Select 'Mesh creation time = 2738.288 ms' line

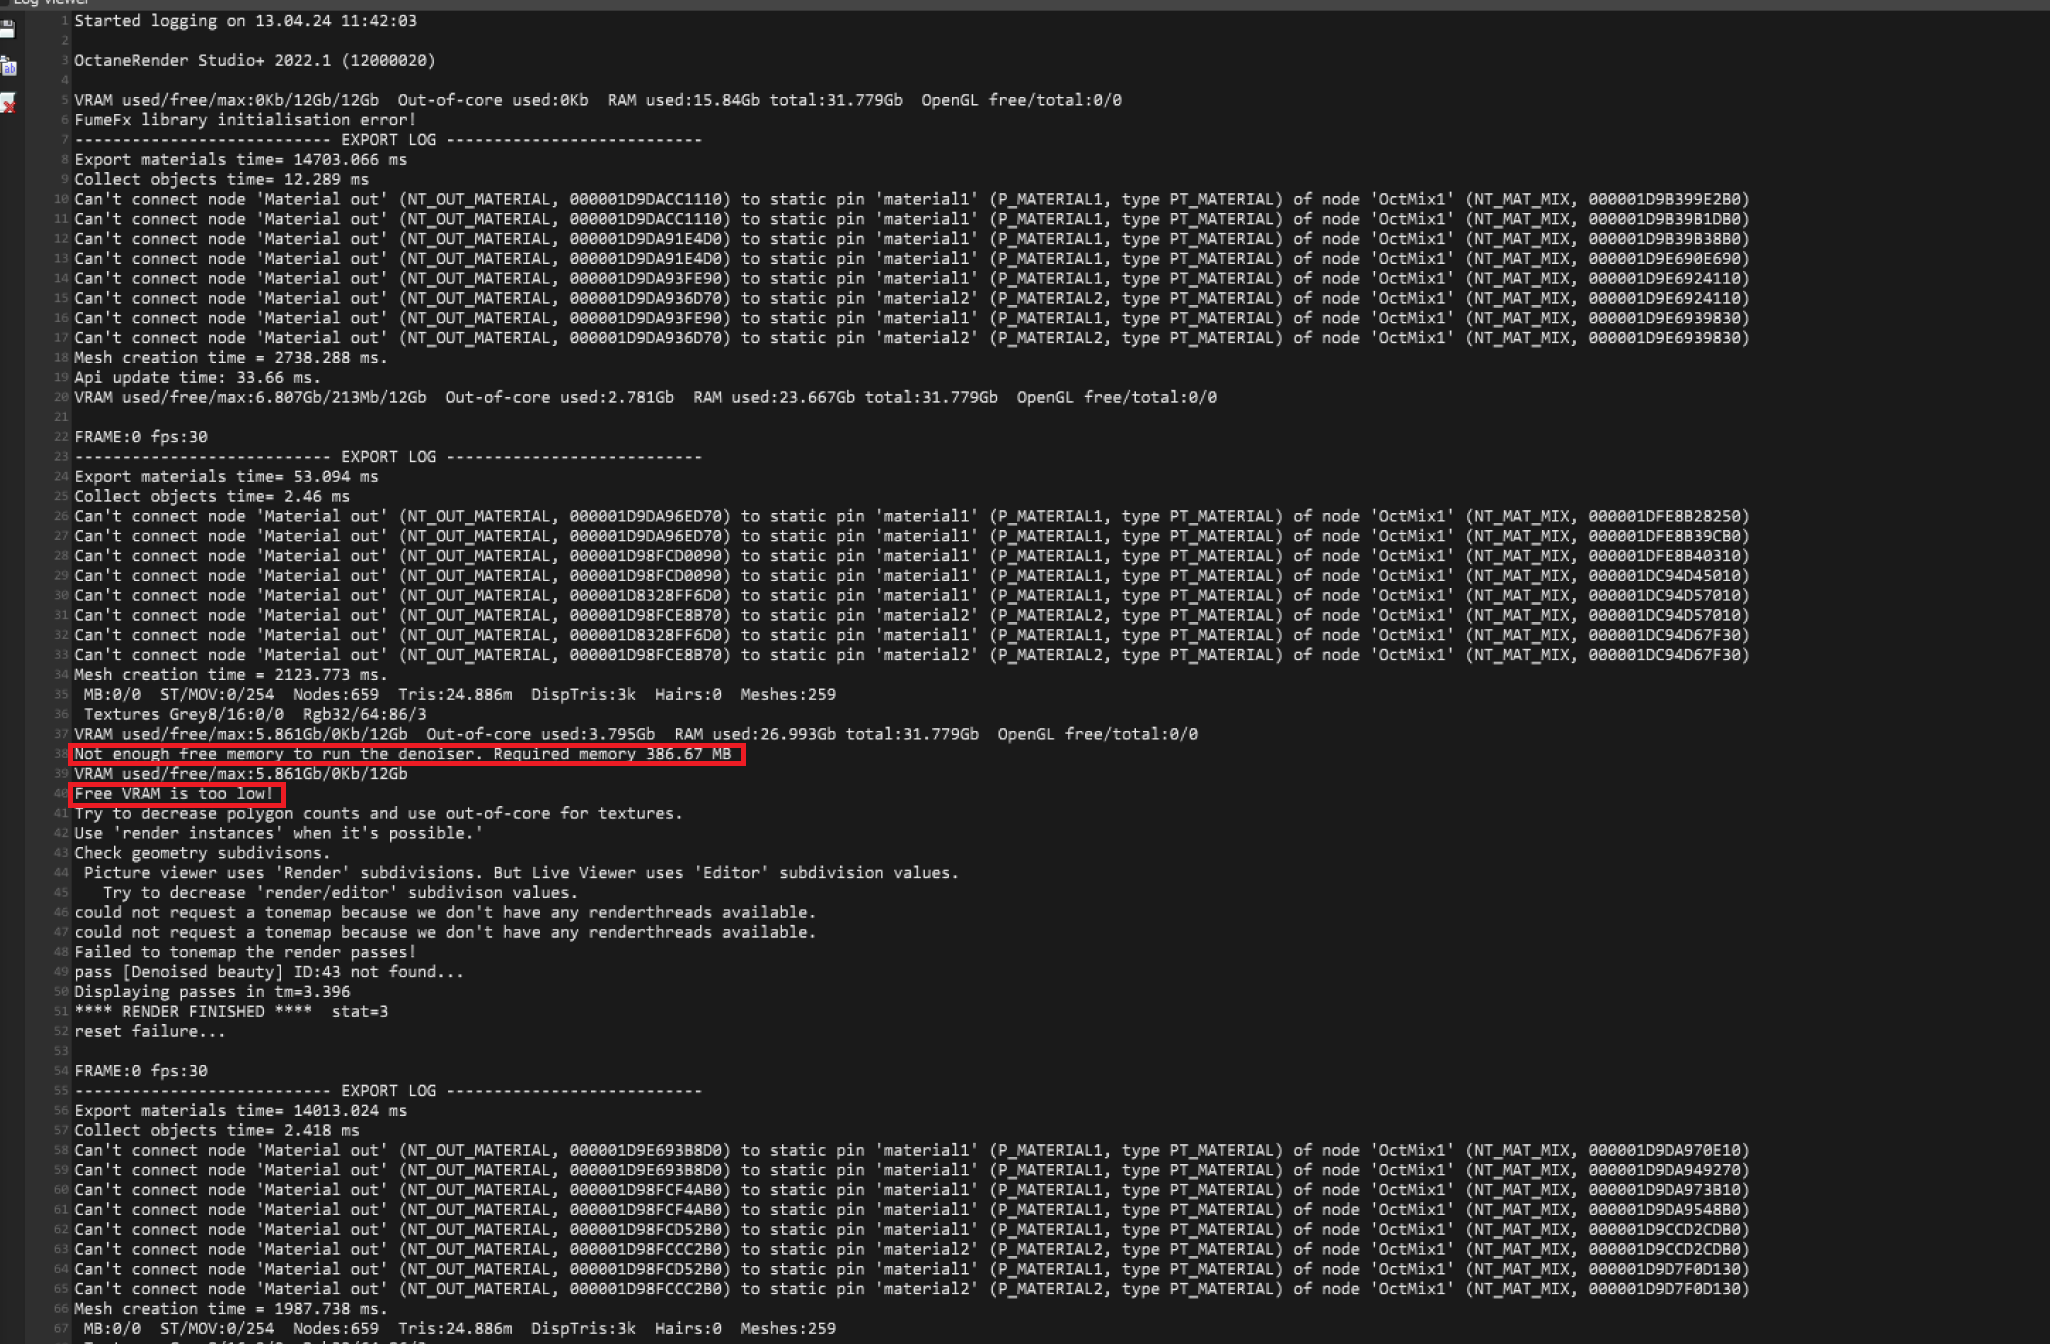(x=230, y=358)
